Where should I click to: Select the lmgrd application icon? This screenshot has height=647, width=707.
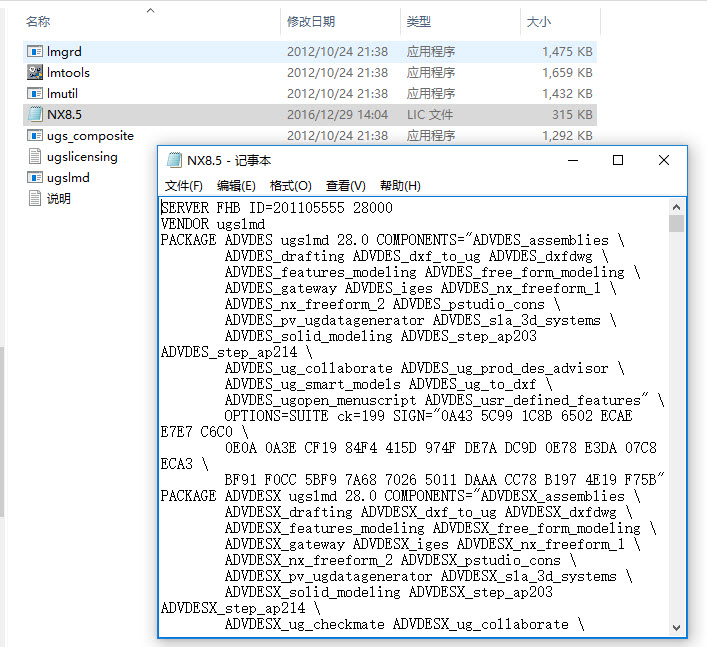(x=35, y=51)
